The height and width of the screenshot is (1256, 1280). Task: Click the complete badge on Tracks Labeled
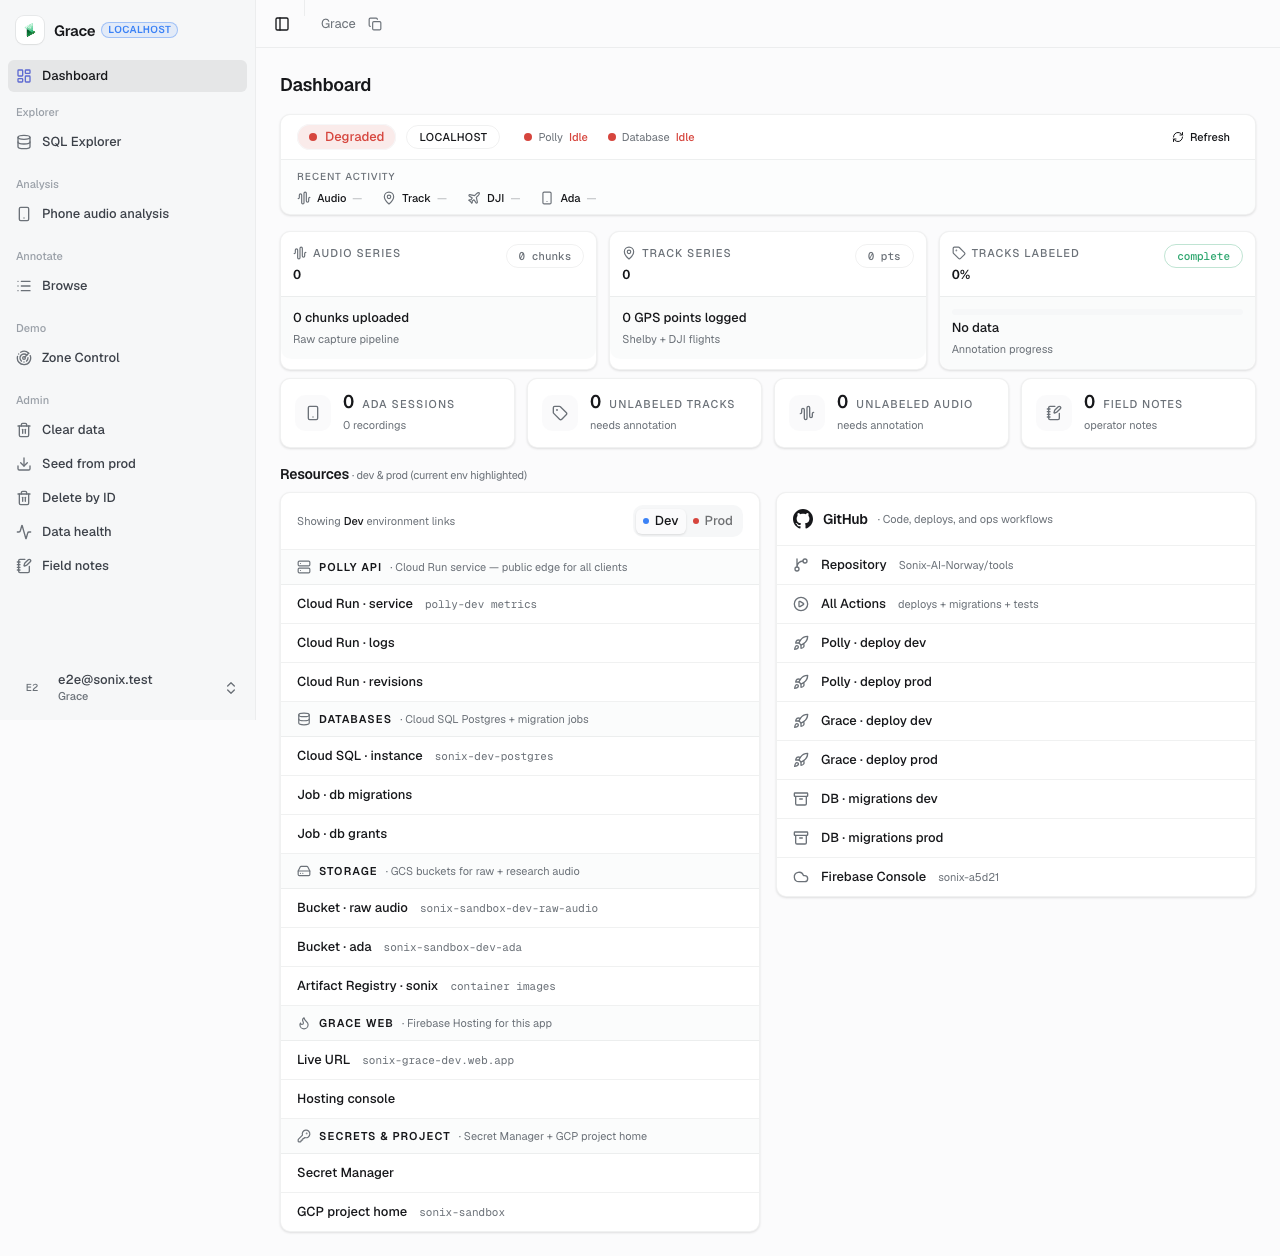pos(1203,256)
